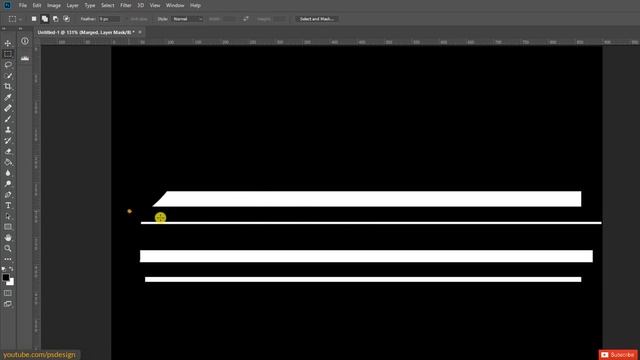Choose Add to Selection mode
The height and width of the screenshot is (360, 640).
44,19
